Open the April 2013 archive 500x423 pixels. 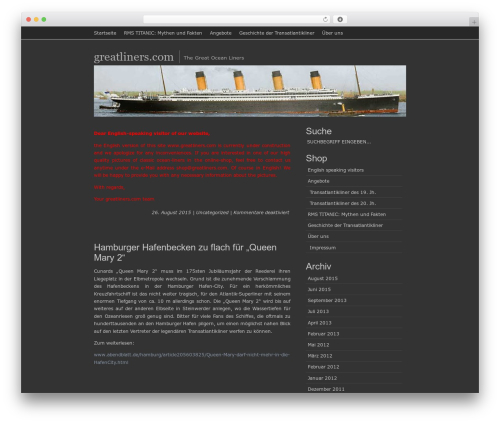click(319, 323)
